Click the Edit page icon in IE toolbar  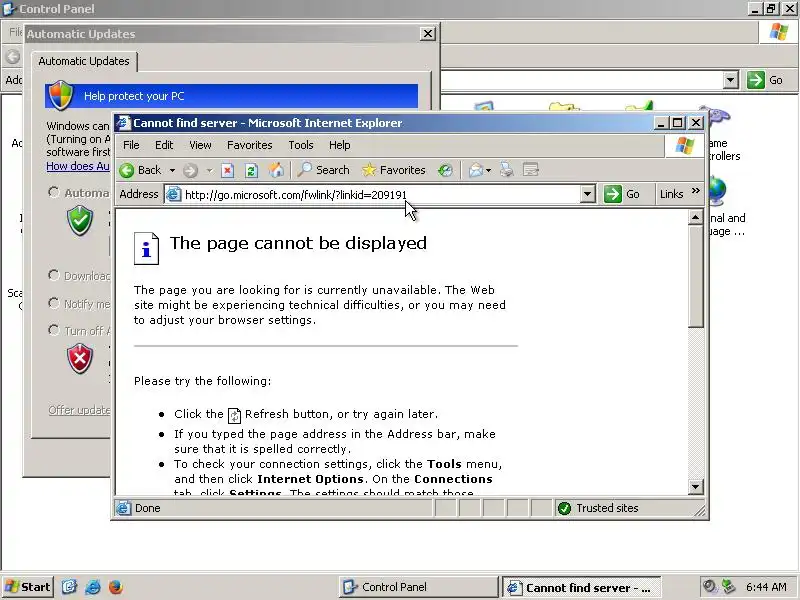[531, 170]
